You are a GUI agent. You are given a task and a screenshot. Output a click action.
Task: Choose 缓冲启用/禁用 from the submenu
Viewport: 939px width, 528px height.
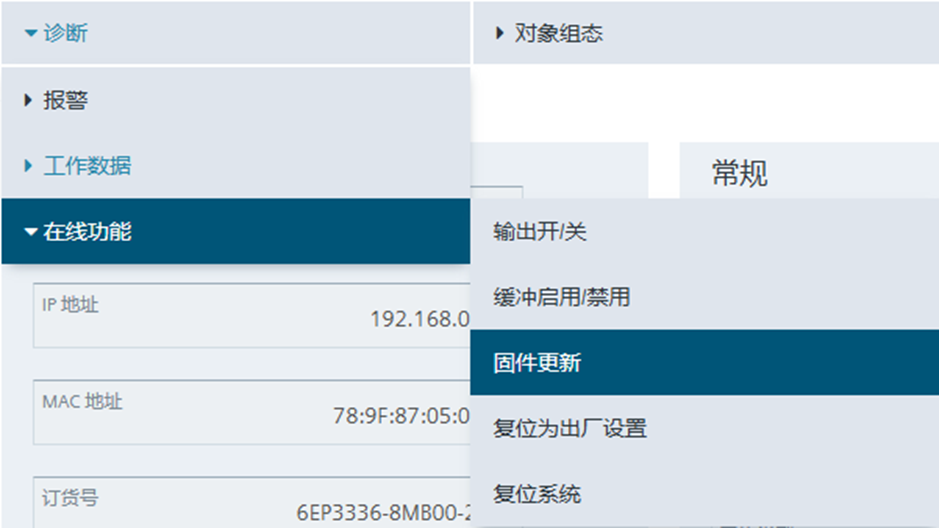pos(561,297)
